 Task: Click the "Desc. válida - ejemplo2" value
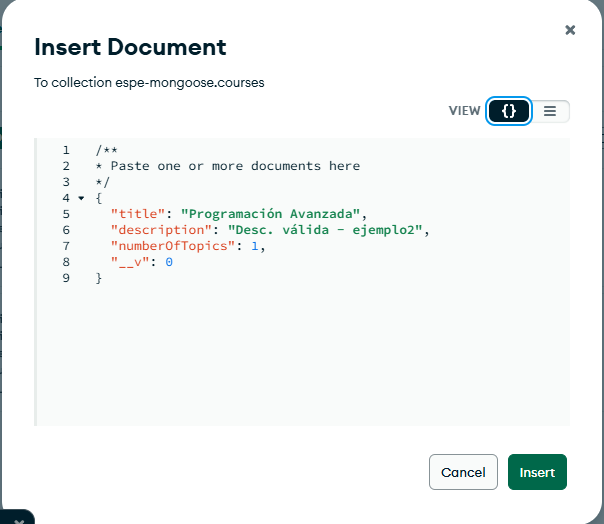click(325, 230)
